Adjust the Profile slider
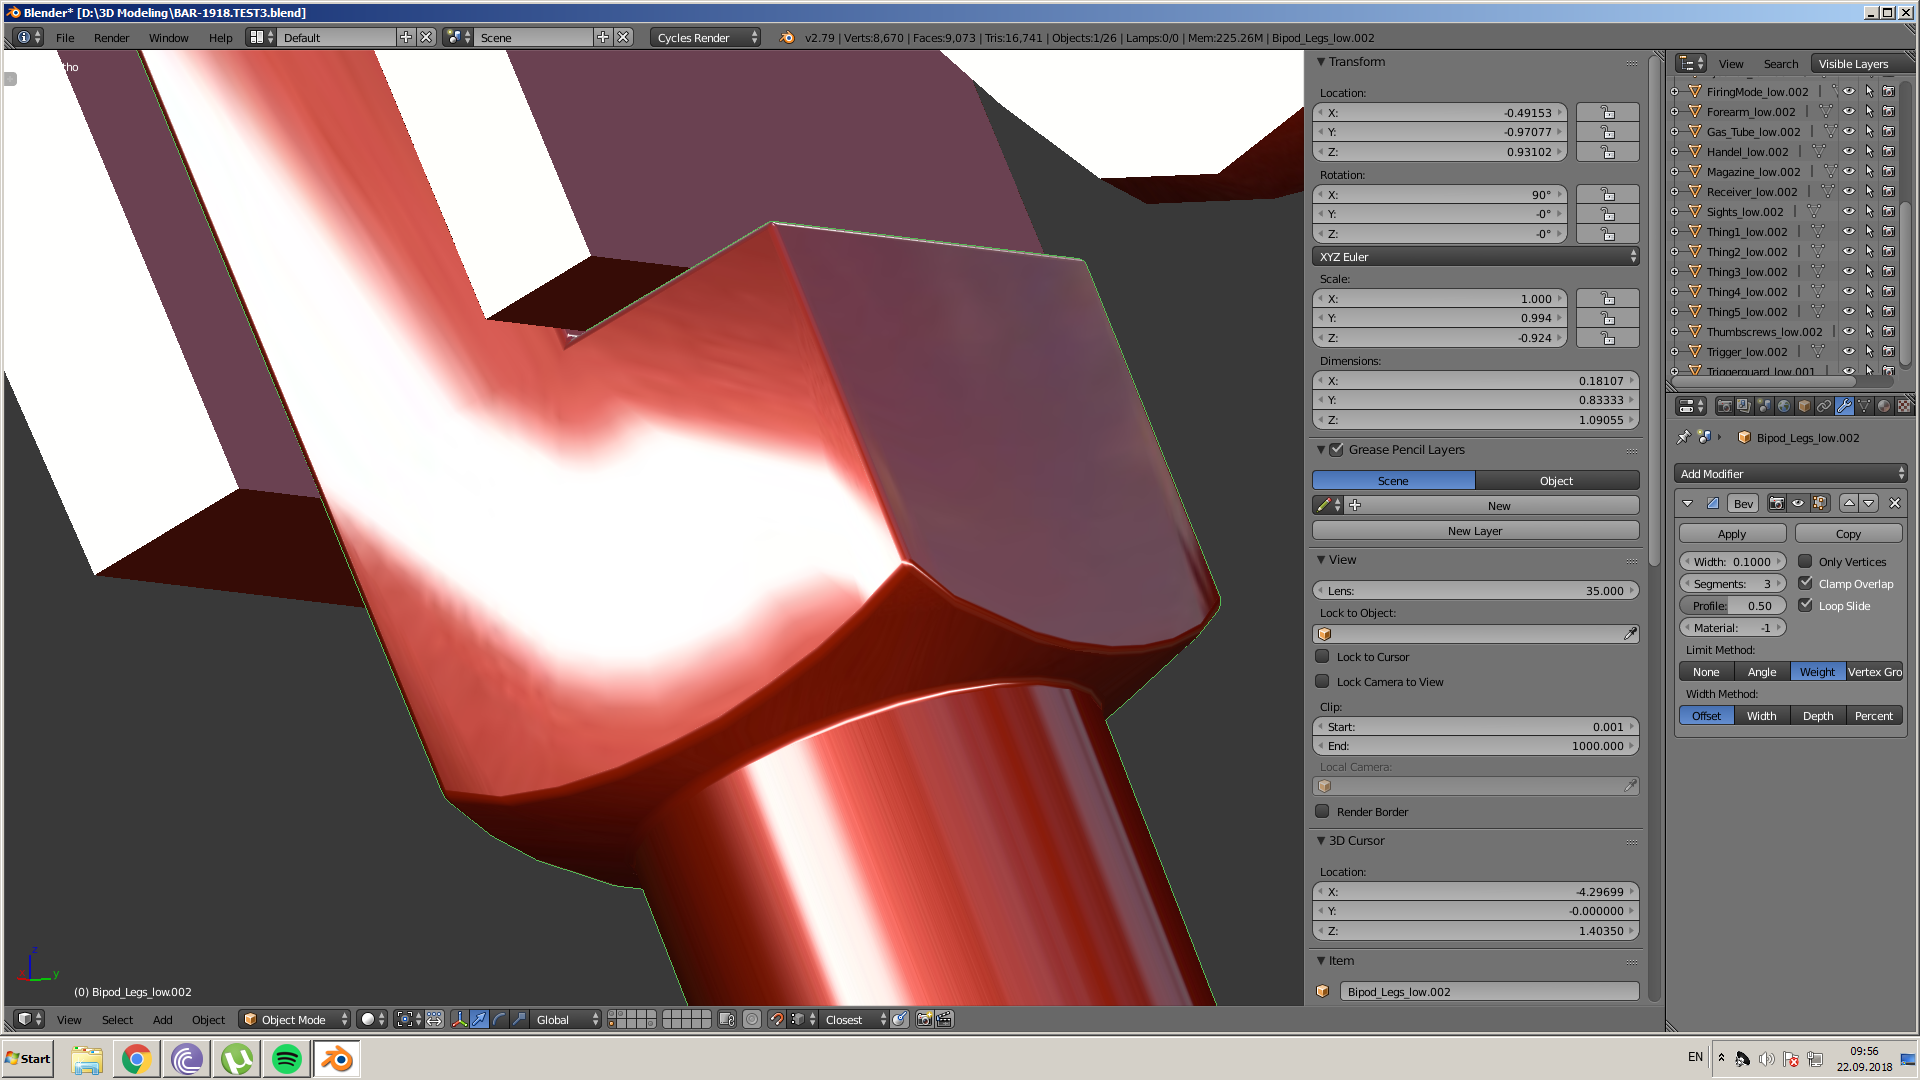The image size is (1920, 1080). tap(1732, 606)
